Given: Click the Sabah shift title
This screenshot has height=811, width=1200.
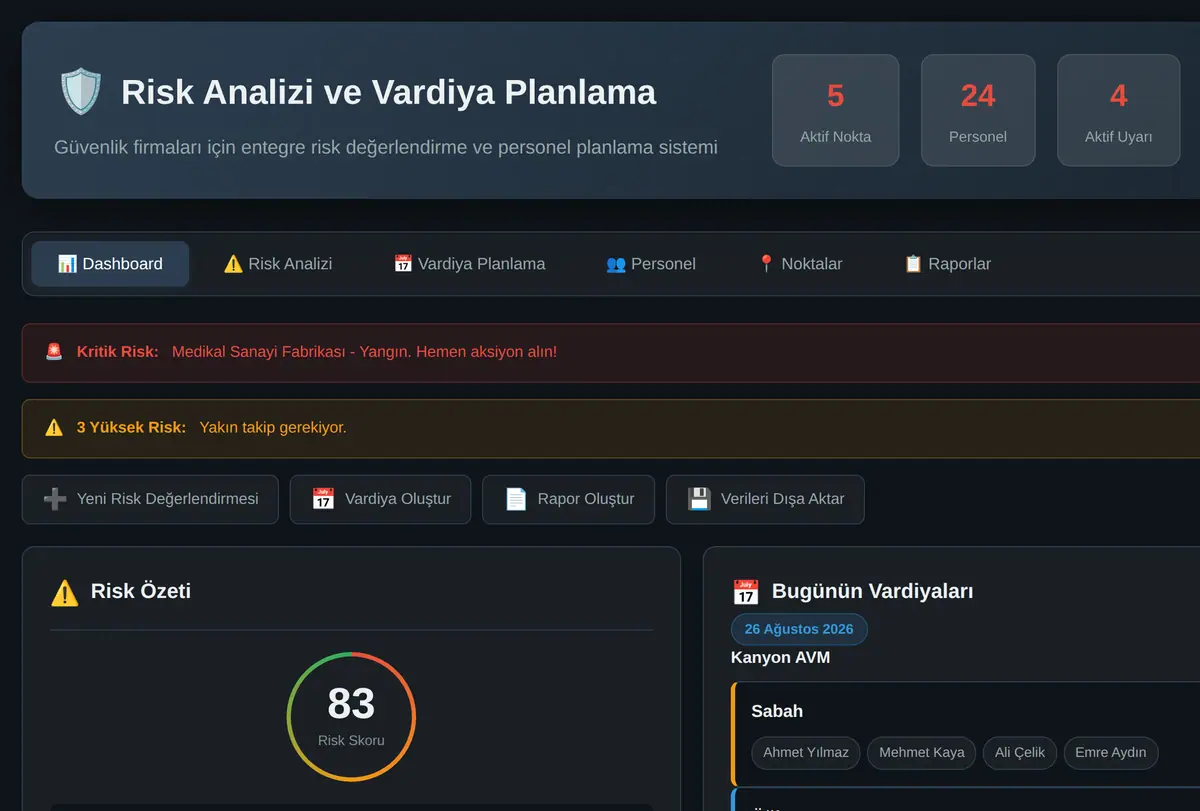Looking at the screenshot, I should tap(777, 711).
